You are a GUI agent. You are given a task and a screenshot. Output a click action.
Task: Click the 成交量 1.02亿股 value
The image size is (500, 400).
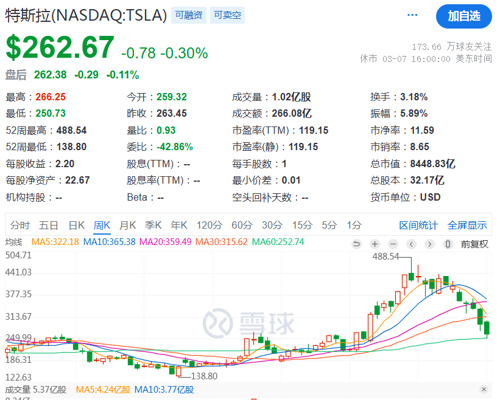(x=291, y=97)
